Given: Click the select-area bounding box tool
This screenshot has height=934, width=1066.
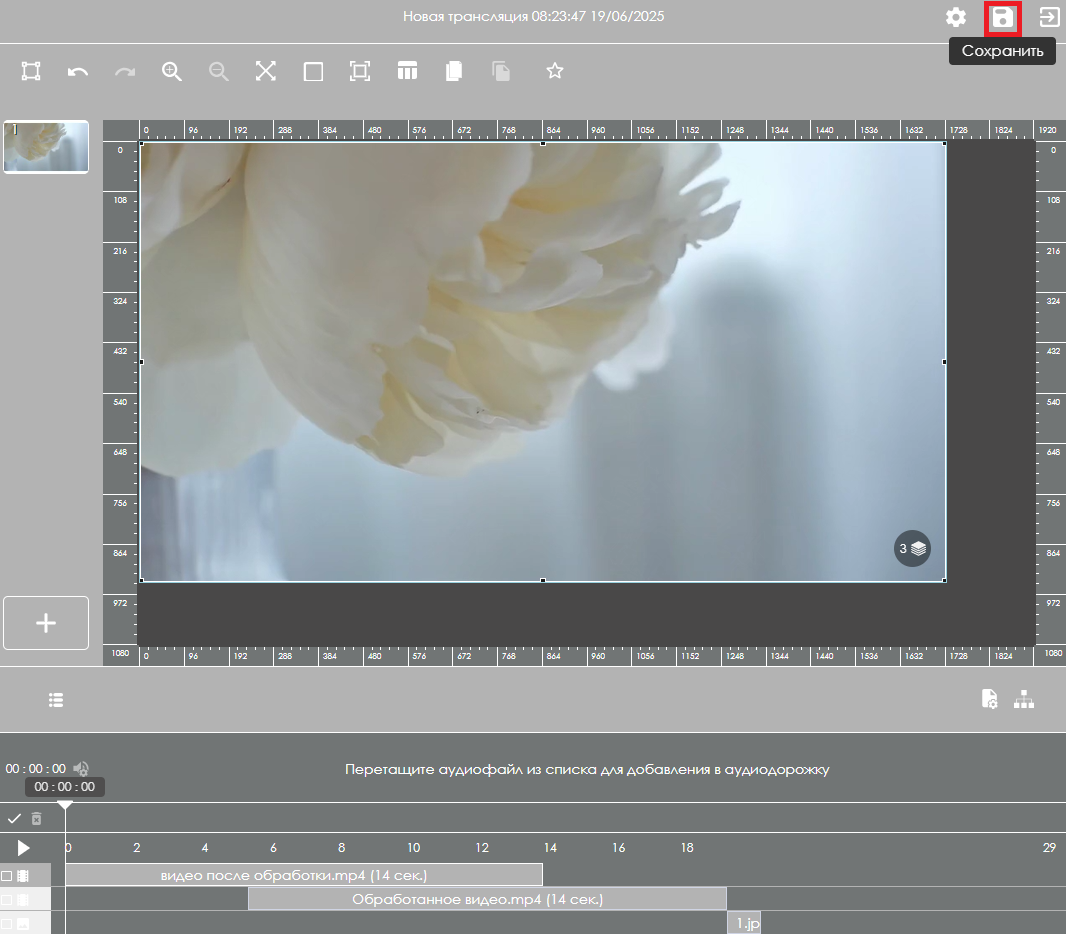Looking at the screenshot, I should pyautogui.click(x=31, y=71).
